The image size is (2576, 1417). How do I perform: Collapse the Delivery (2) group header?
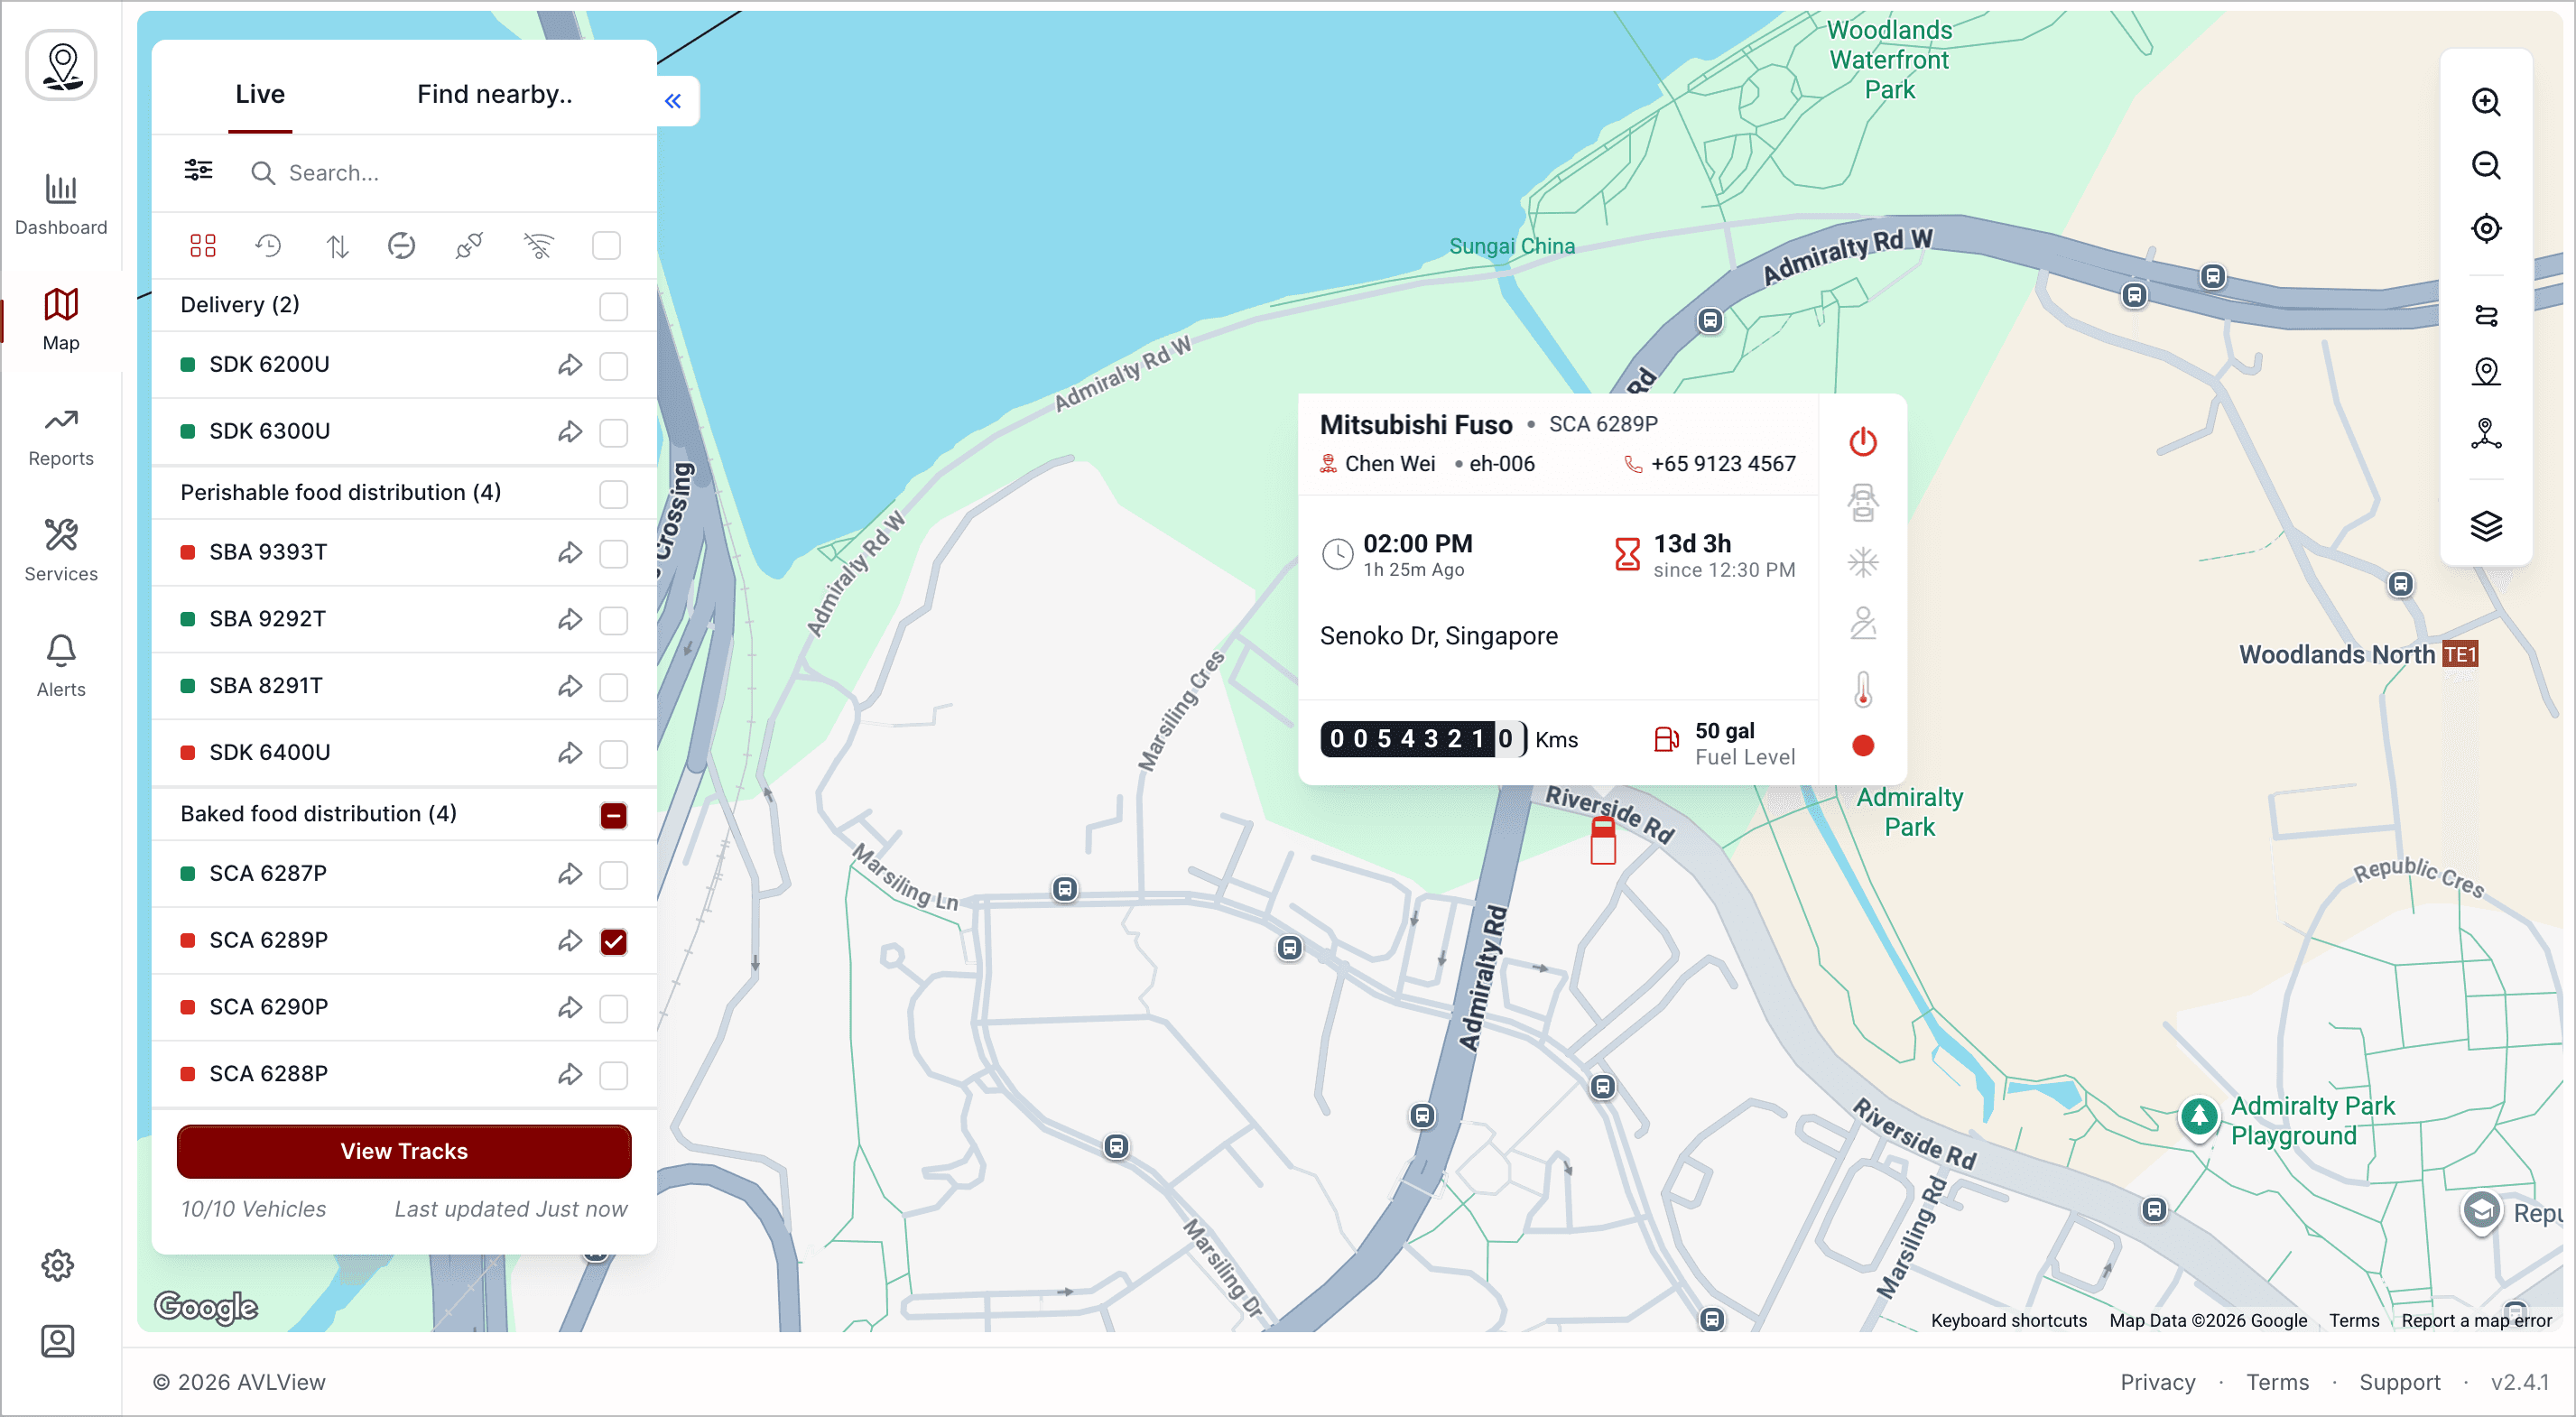(240, 304)
